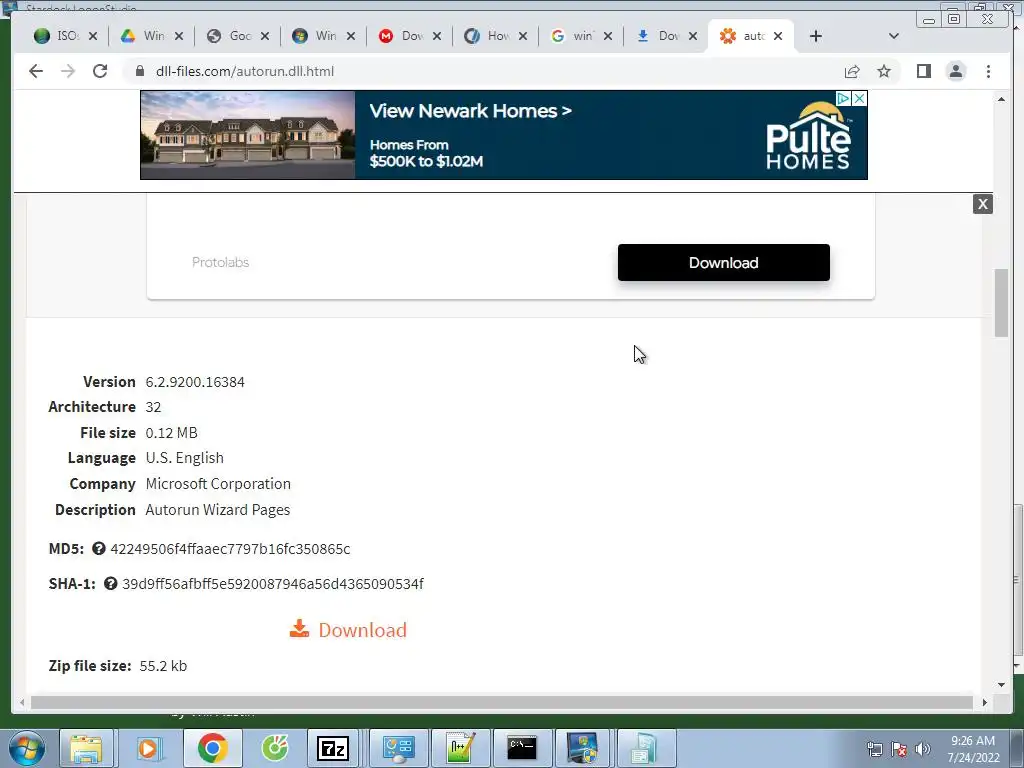The width and height of the screenshot is (1024, 768).
Task: Open a new browser tab
Action: (816, 36)
